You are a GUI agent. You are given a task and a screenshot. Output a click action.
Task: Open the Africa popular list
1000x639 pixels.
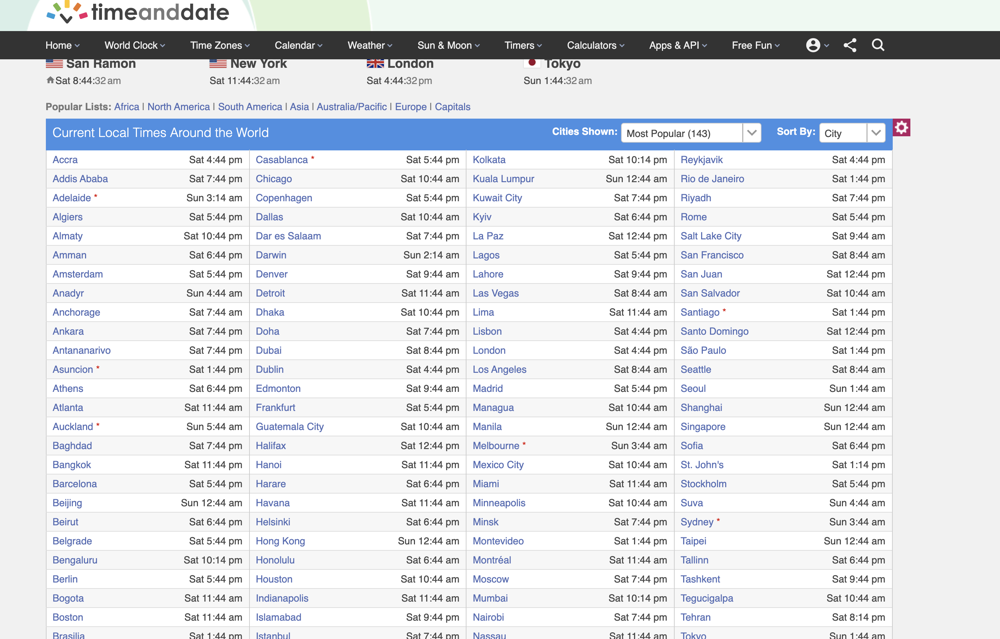click(x=126, y=106)
